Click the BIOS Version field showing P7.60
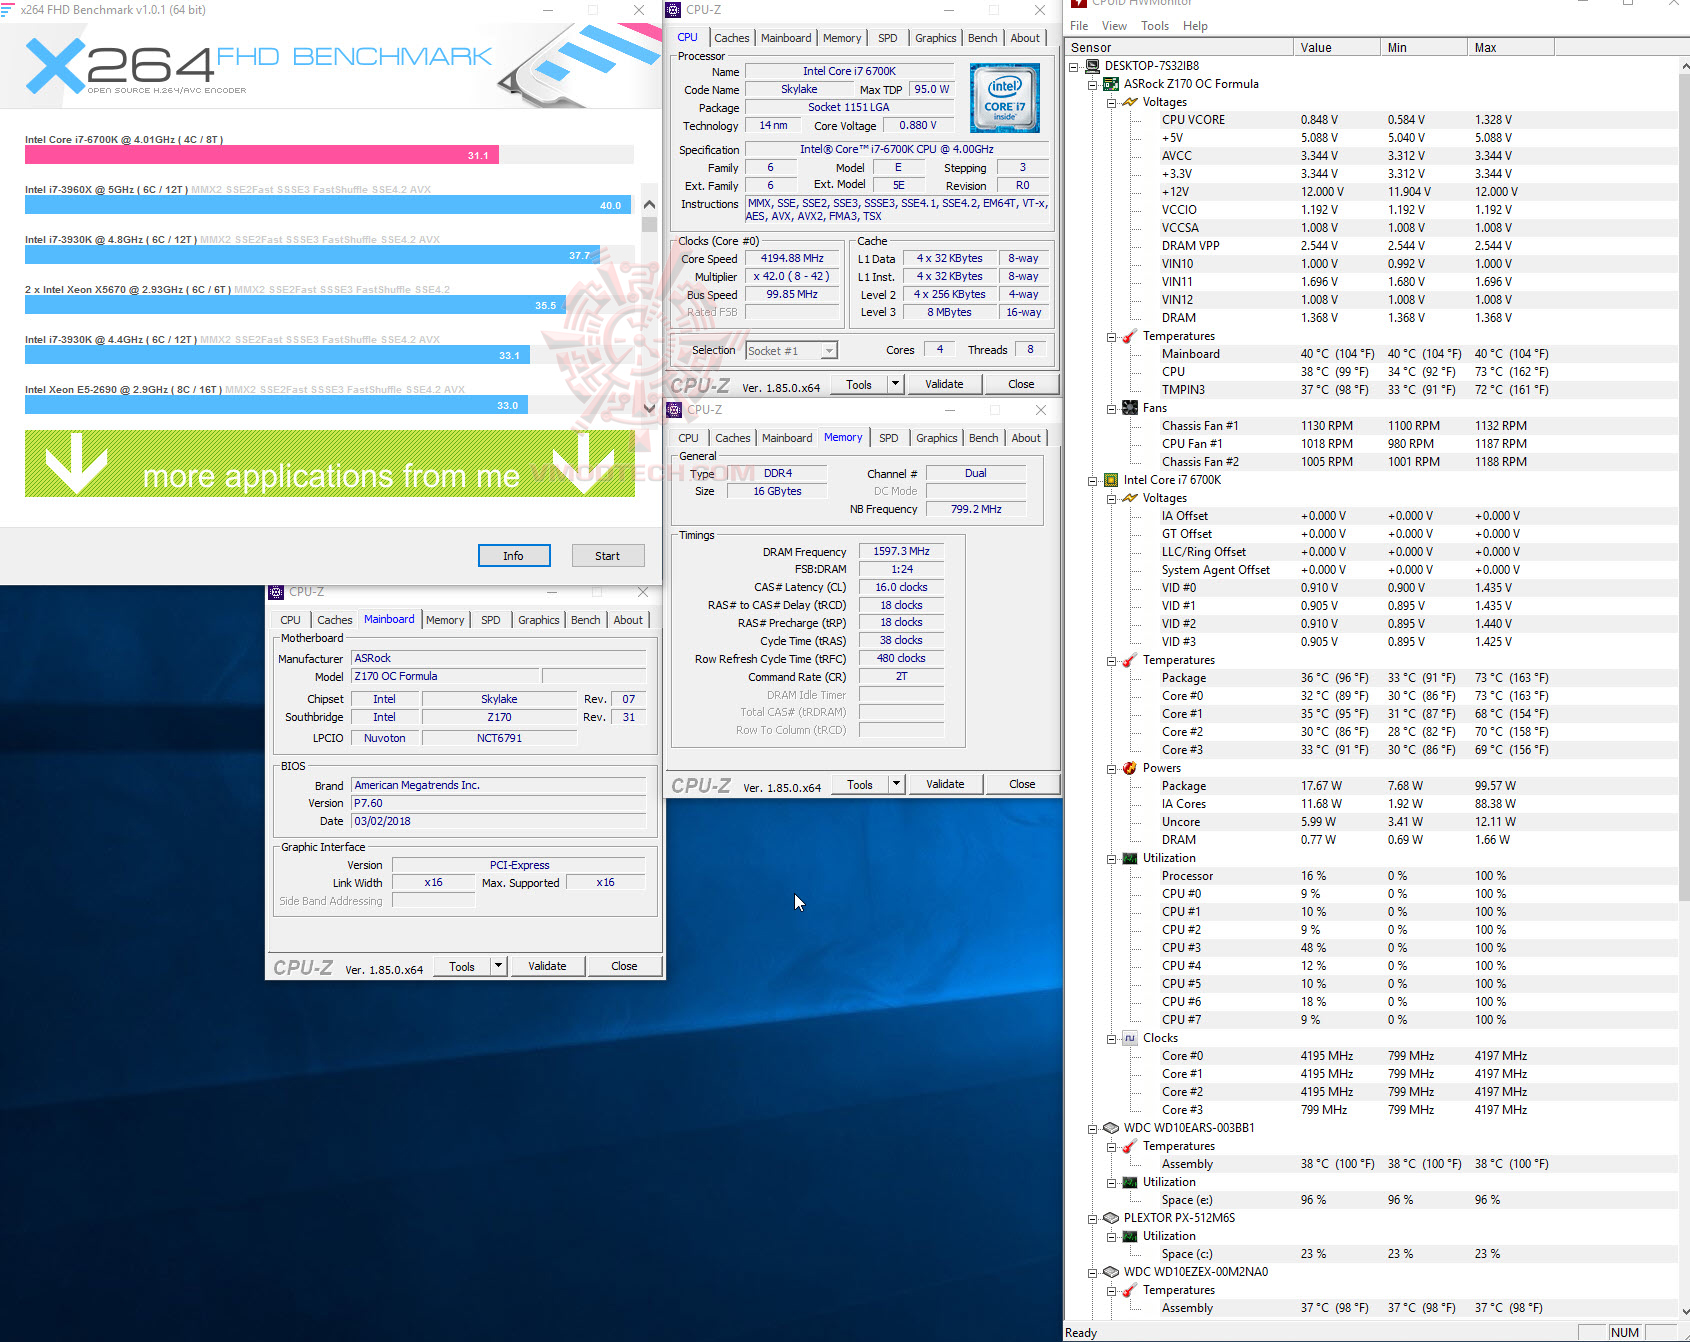 pos(499,803)
